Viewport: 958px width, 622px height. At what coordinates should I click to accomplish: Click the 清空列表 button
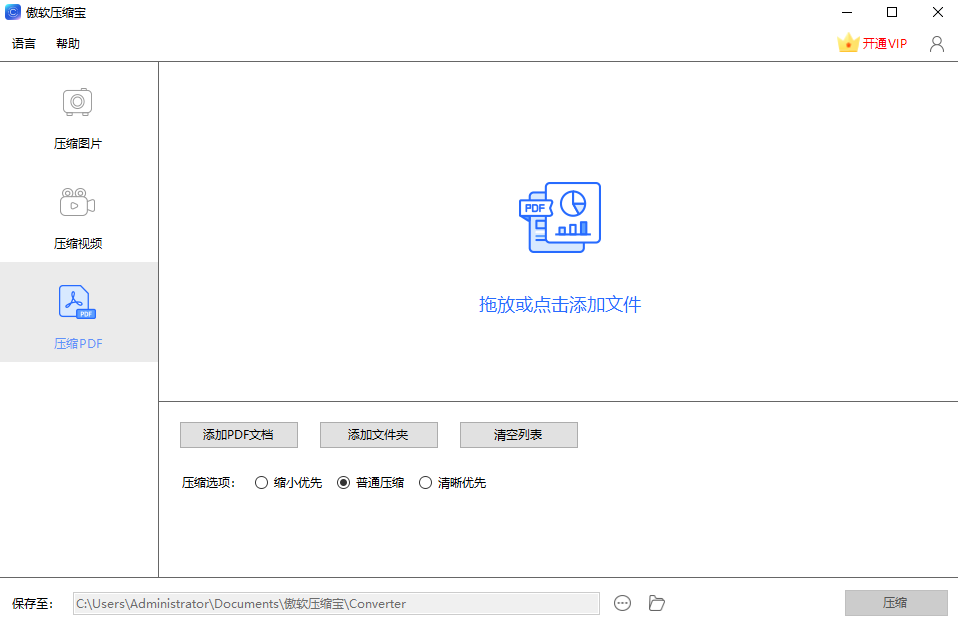coord(519,435)
